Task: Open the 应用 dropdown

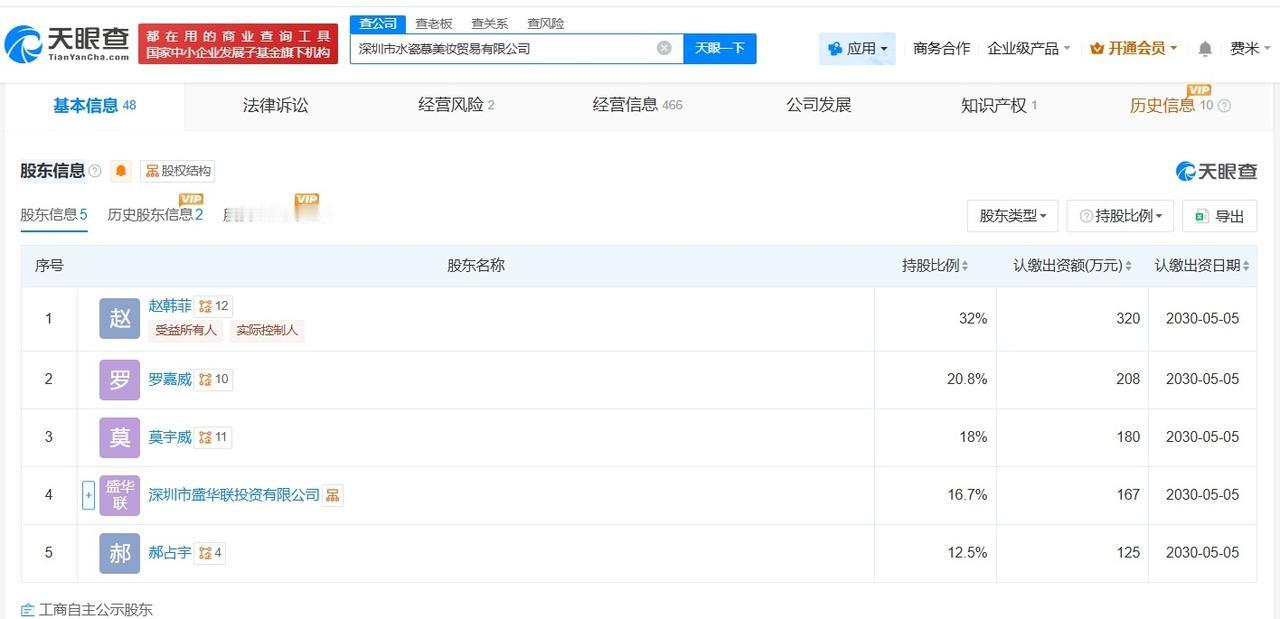Action: 857,48
